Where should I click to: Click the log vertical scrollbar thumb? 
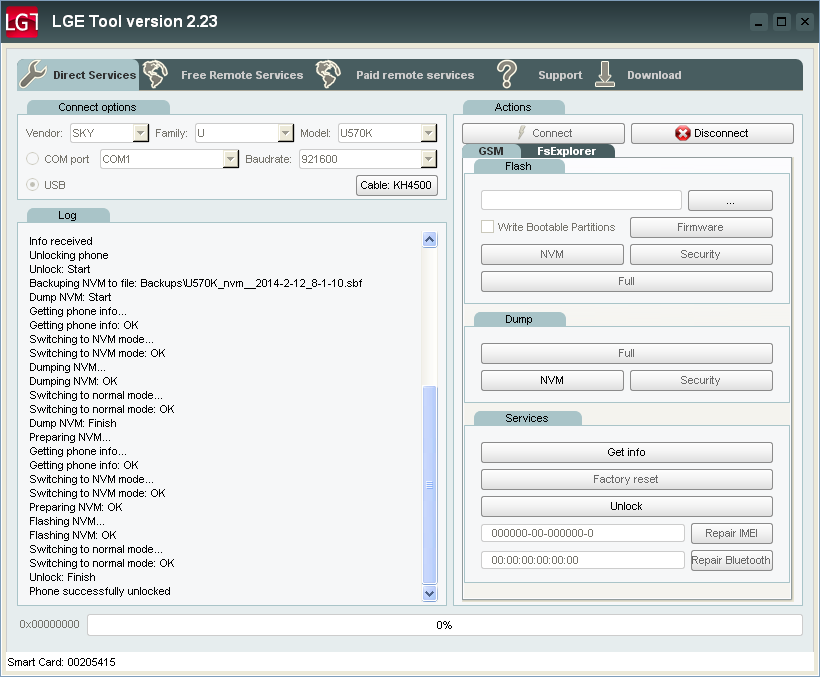[x=429, y=485]
